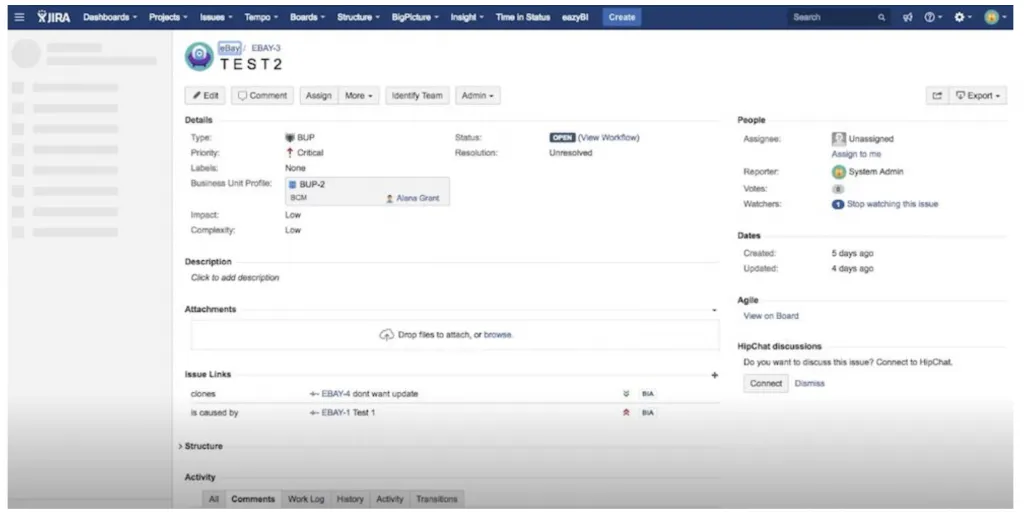Click the share issue icon
The height and width of the screenshot is (519, 1024).
(x=937, y=95)
